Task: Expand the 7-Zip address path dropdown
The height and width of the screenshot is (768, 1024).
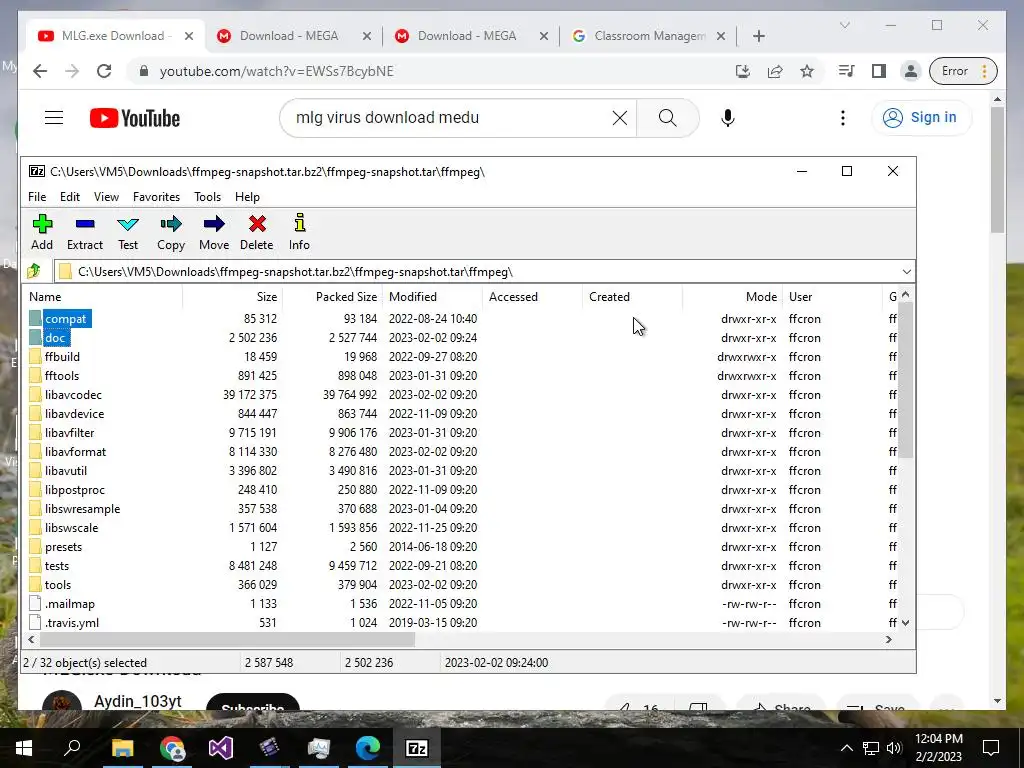Action: pyautogui.click(x=906, y=272)
